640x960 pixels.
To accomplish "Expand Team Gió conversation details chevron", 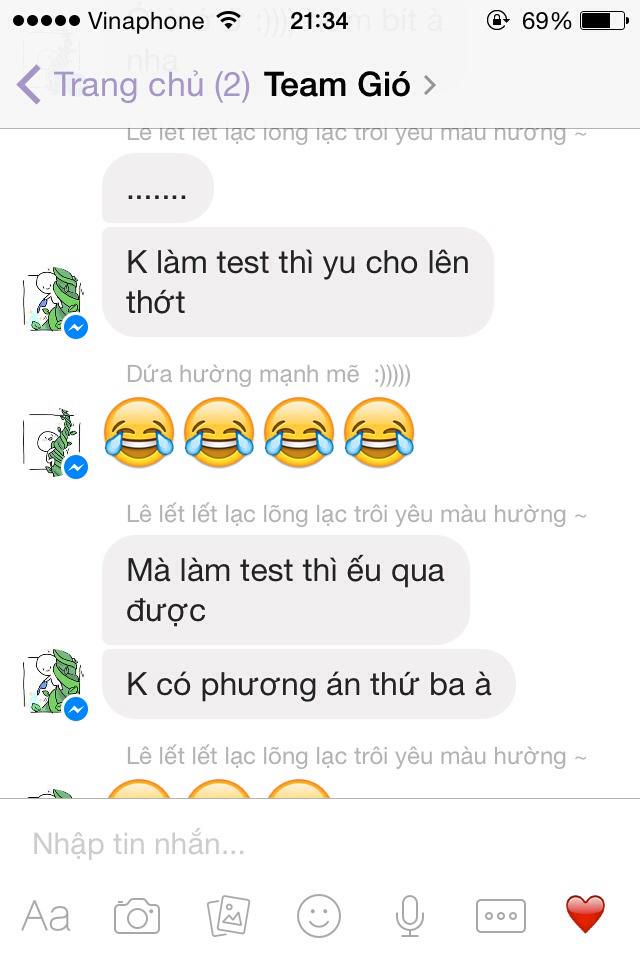I will [x=429, y=84].
